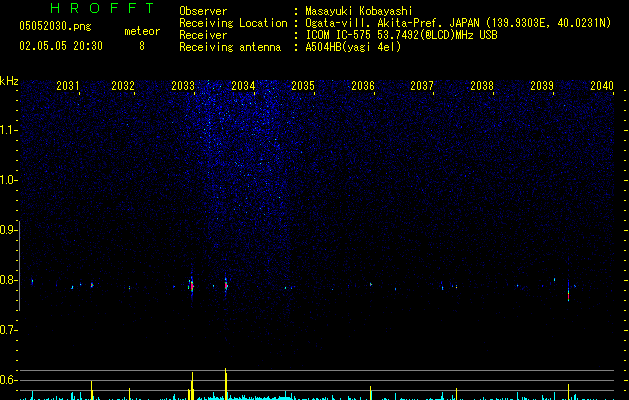The image size is (629, 400).
Task: Click the 2031 time marker
Action: coord(68,86)
